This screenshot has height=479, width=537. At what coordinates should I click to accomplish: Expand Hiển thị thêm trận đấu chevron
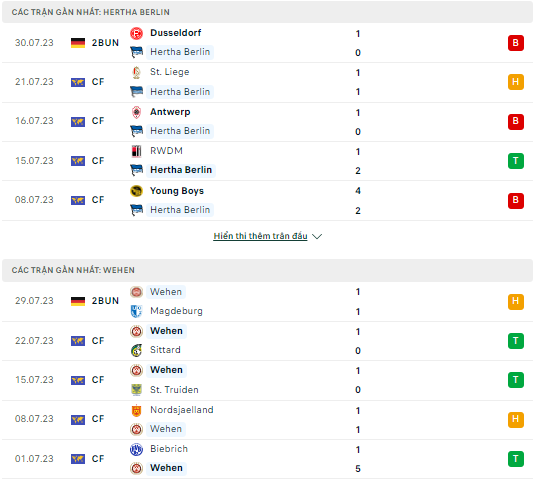317,236
